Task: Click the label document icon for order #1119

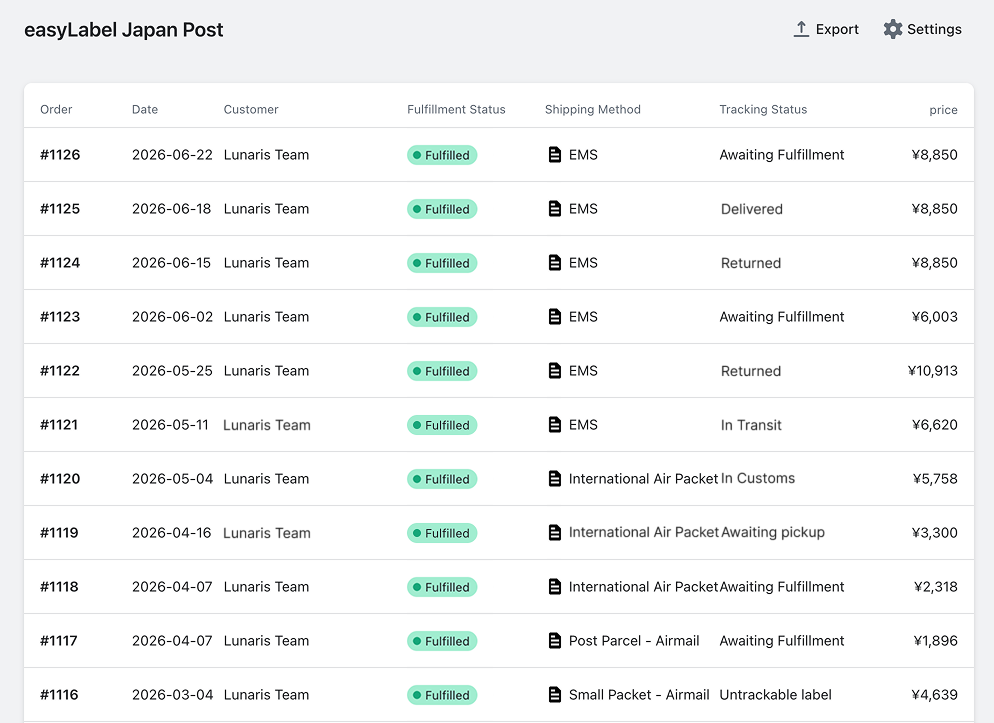Action: [554, 532]
